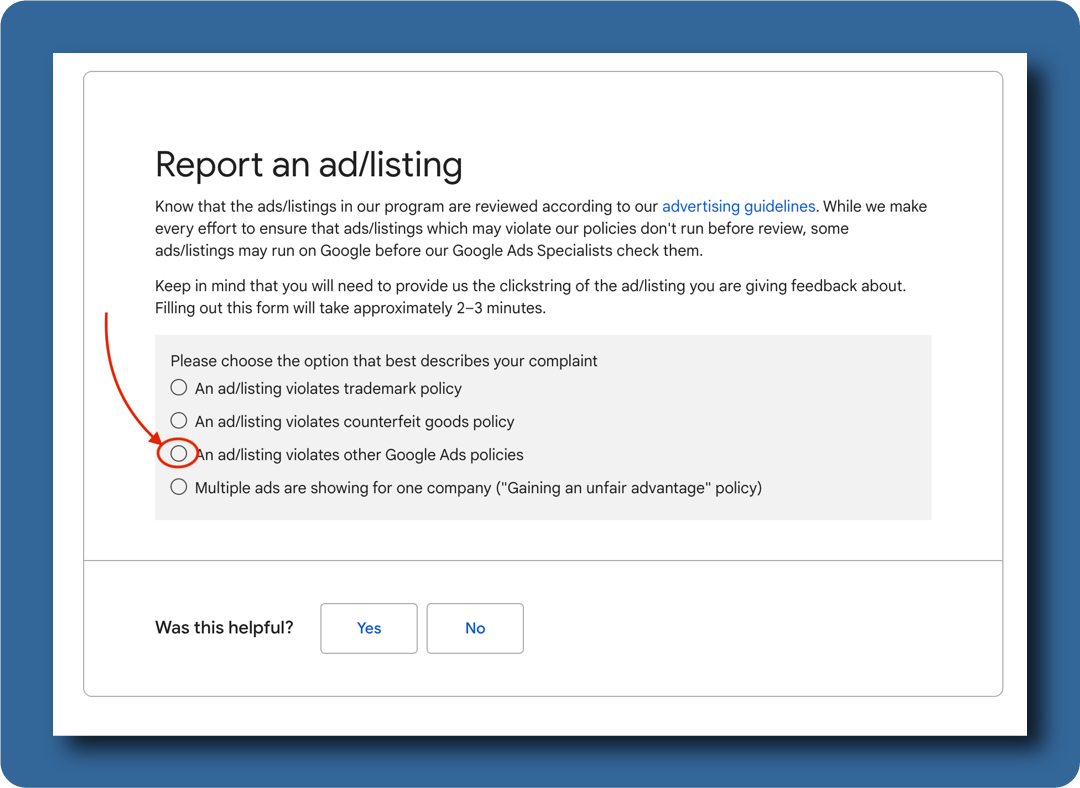The height and width of the screenshot is (788, 1080).
Task: Select the red-circled other Google Ads policies radio
Action: pyautogui.click(x=178, y=454)
